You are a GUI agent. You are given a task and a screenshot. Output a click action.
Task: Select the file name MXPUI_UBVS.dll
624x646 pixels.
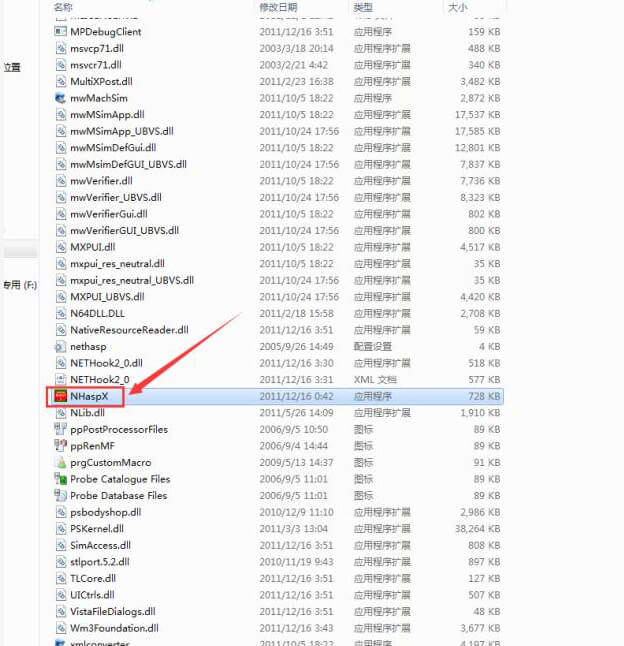point(107,297)
